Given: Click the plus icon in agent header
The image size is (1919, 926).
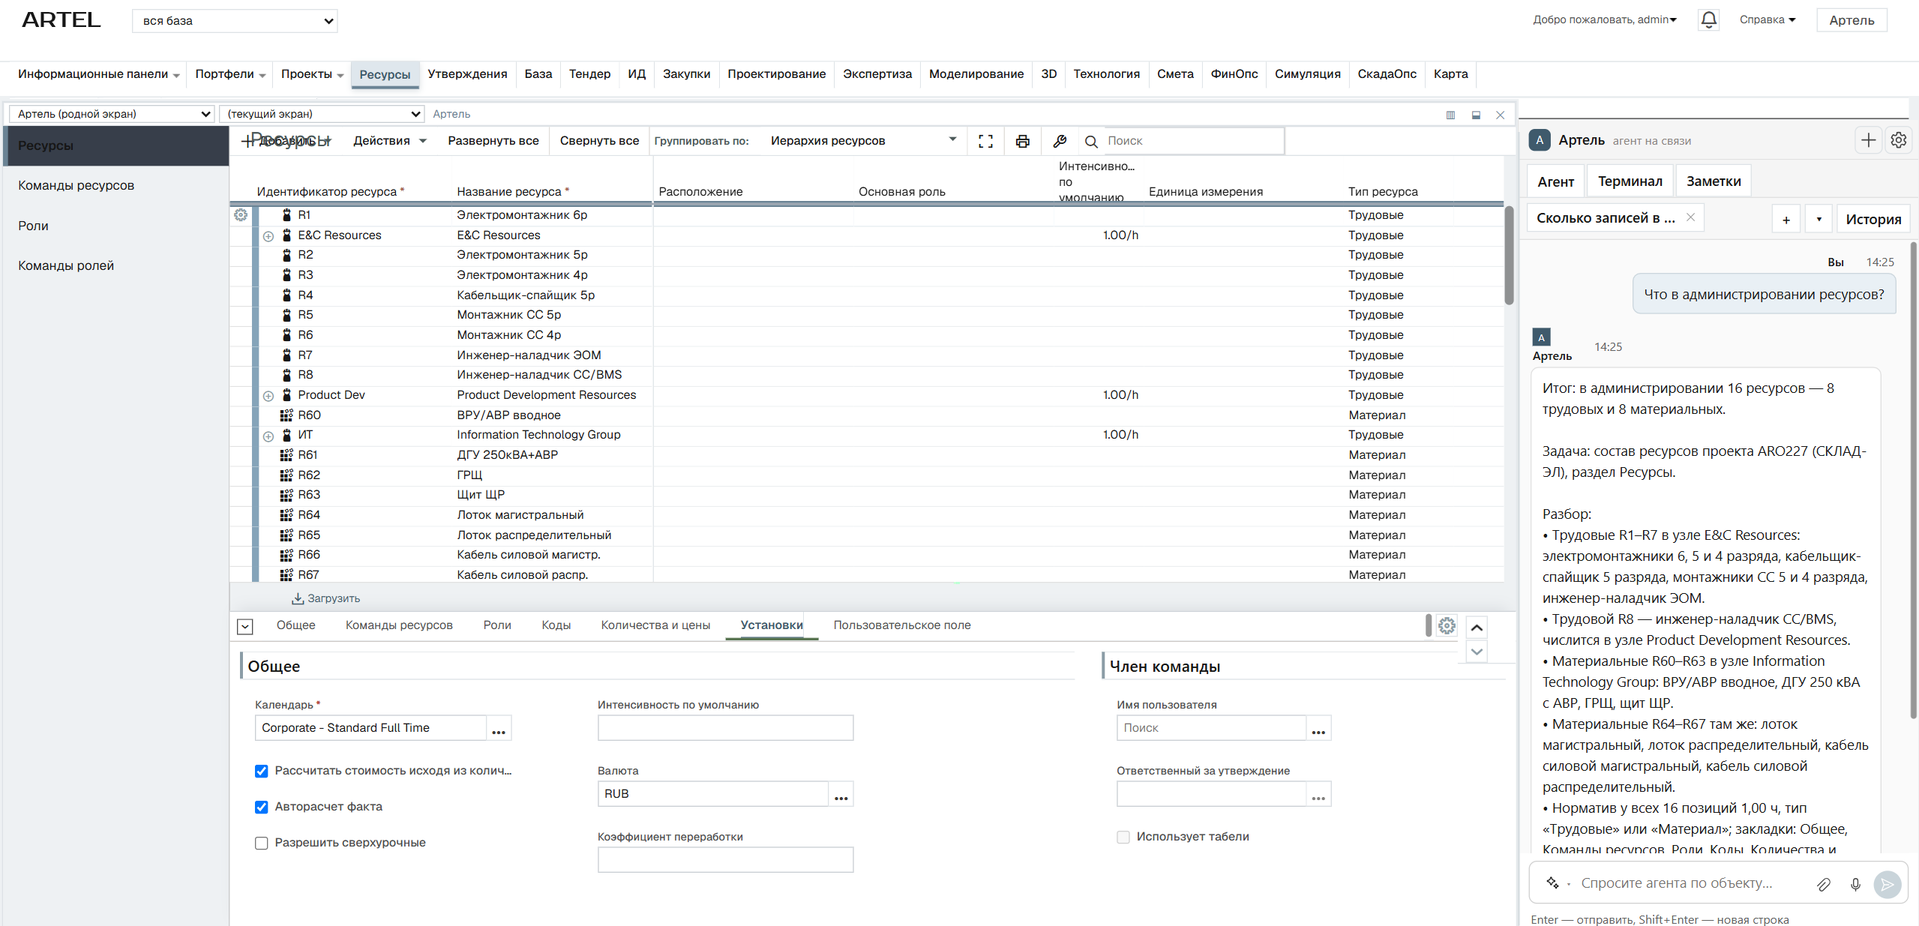Looking at the screenshot, I should 1868,140.
